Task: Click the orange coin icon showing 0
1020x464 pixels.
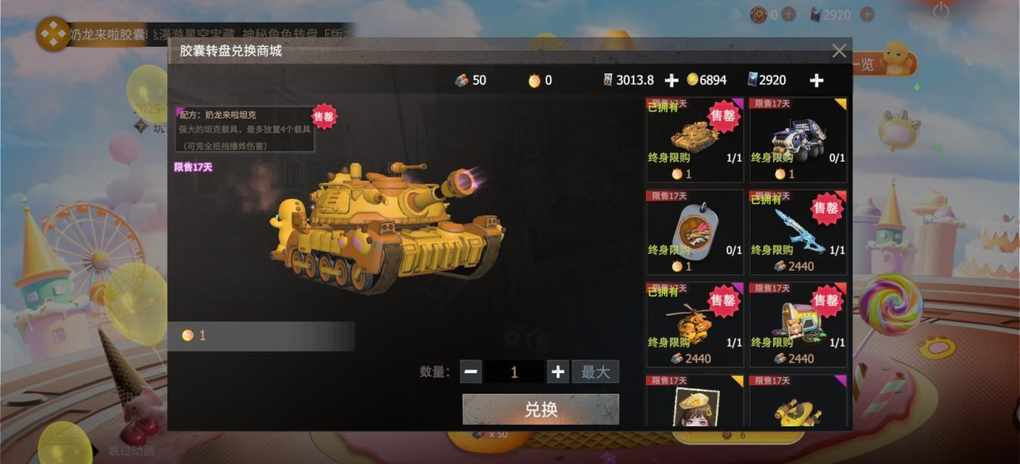Action: (x=535, y=80)
